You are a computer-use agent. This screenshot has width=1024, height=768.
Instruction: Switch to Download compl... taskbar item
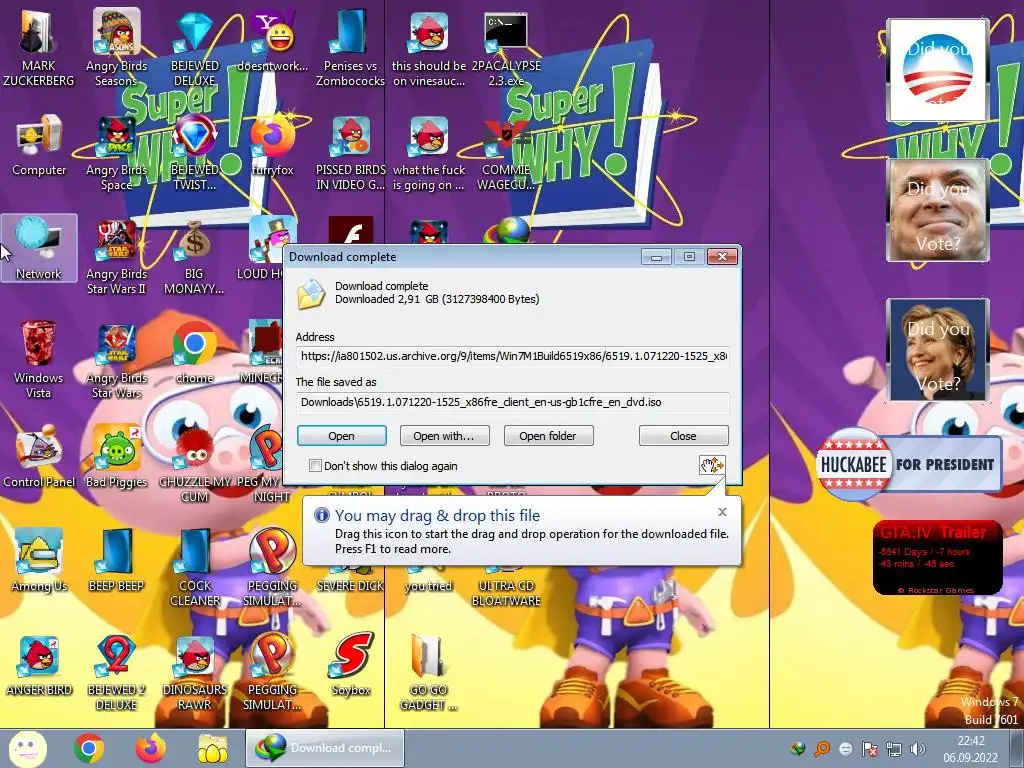click(325, 748)
